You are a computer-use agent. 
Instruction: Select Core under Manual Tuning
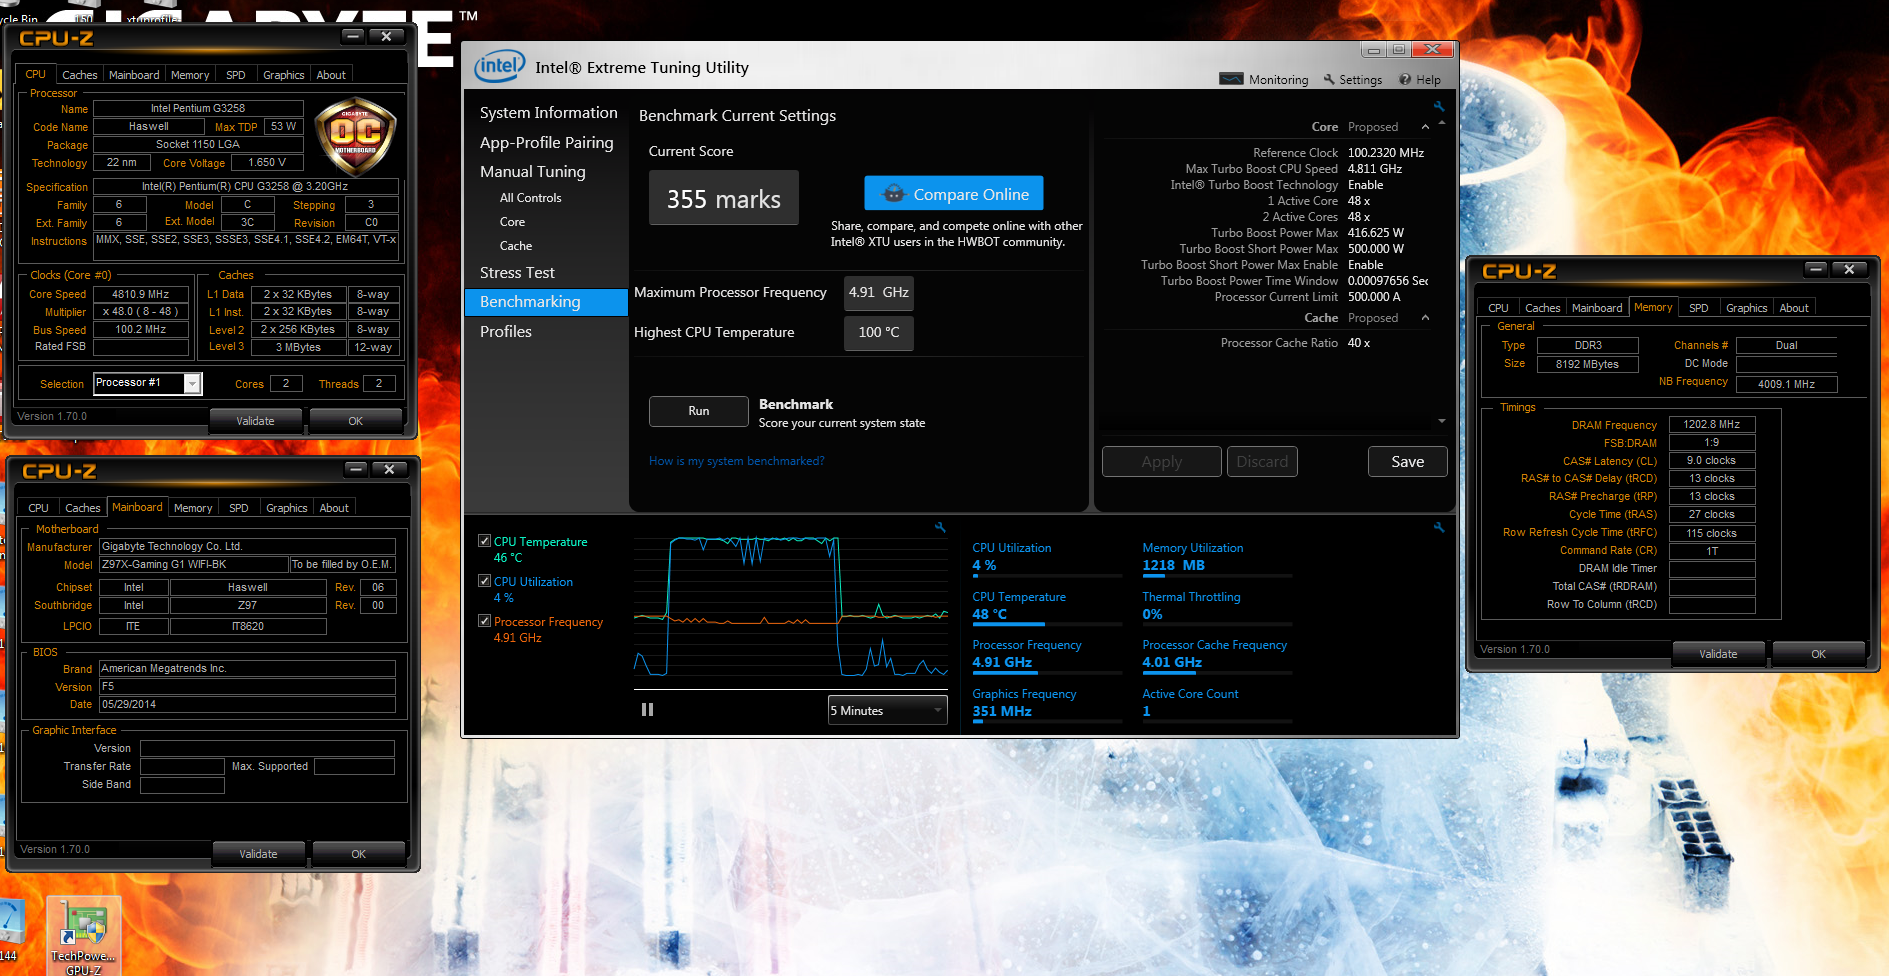coord(513,222)
